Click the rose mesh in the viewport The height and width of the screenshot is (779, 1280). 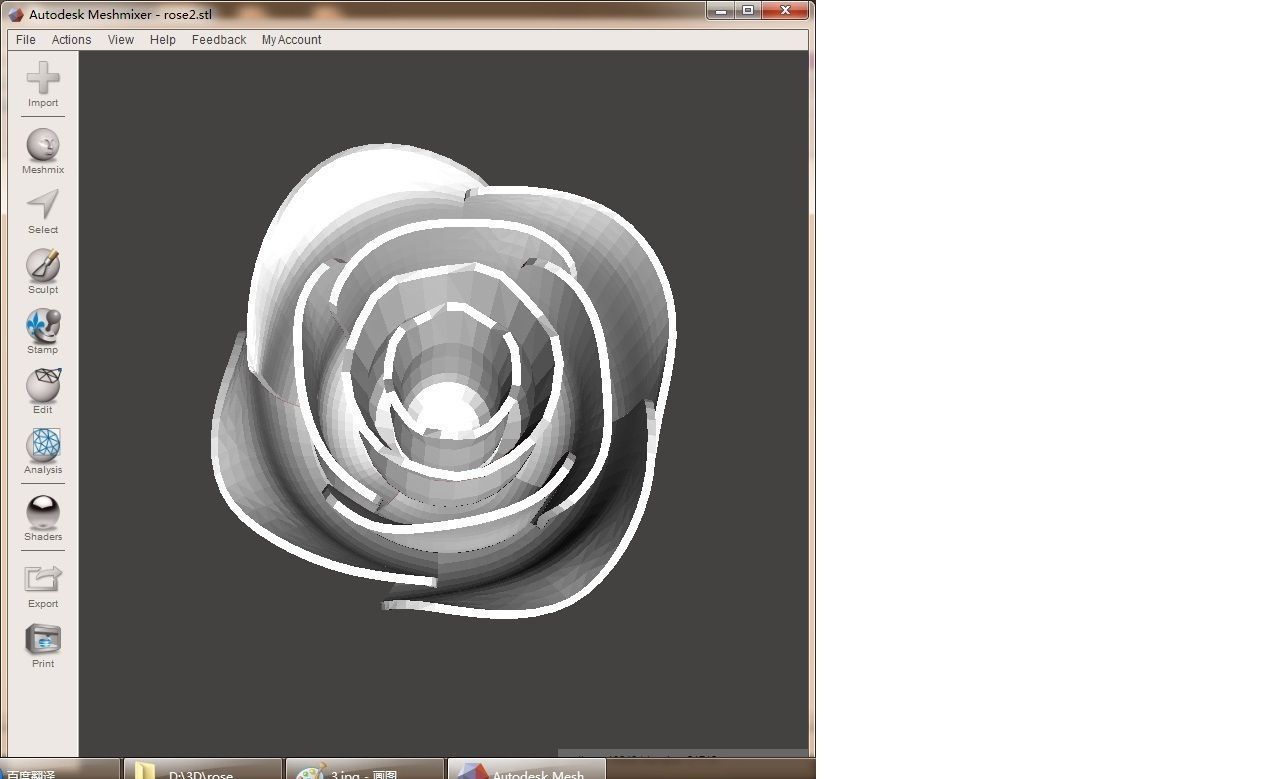tap(445, 380)
